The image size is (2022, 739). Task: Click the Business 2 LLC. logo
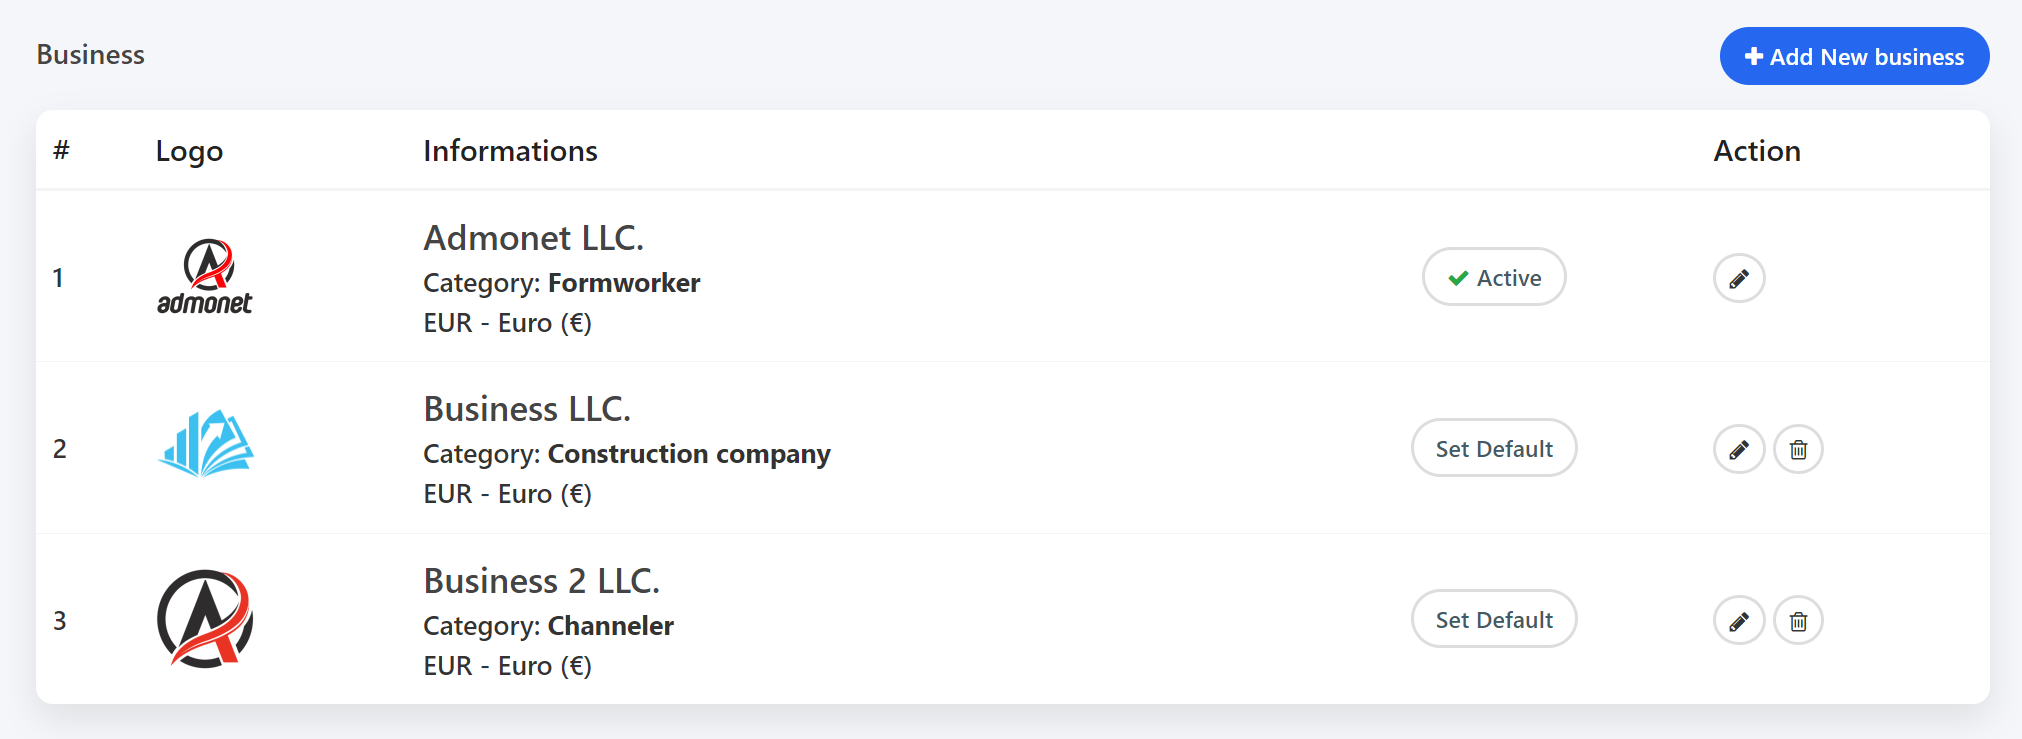[205, 619]
